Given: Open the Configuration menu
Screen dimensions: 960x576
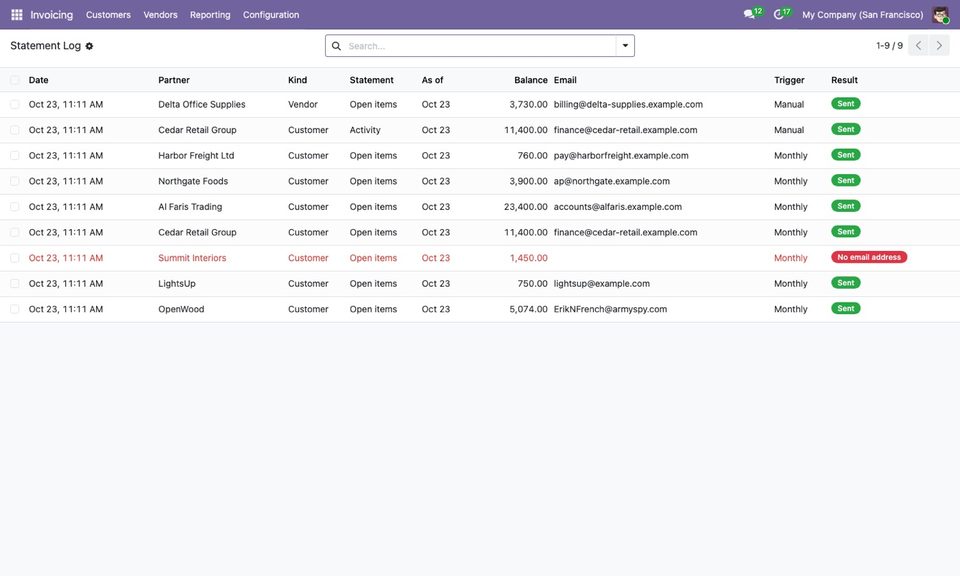Looking at the screenshot, I should click(271, 15).
